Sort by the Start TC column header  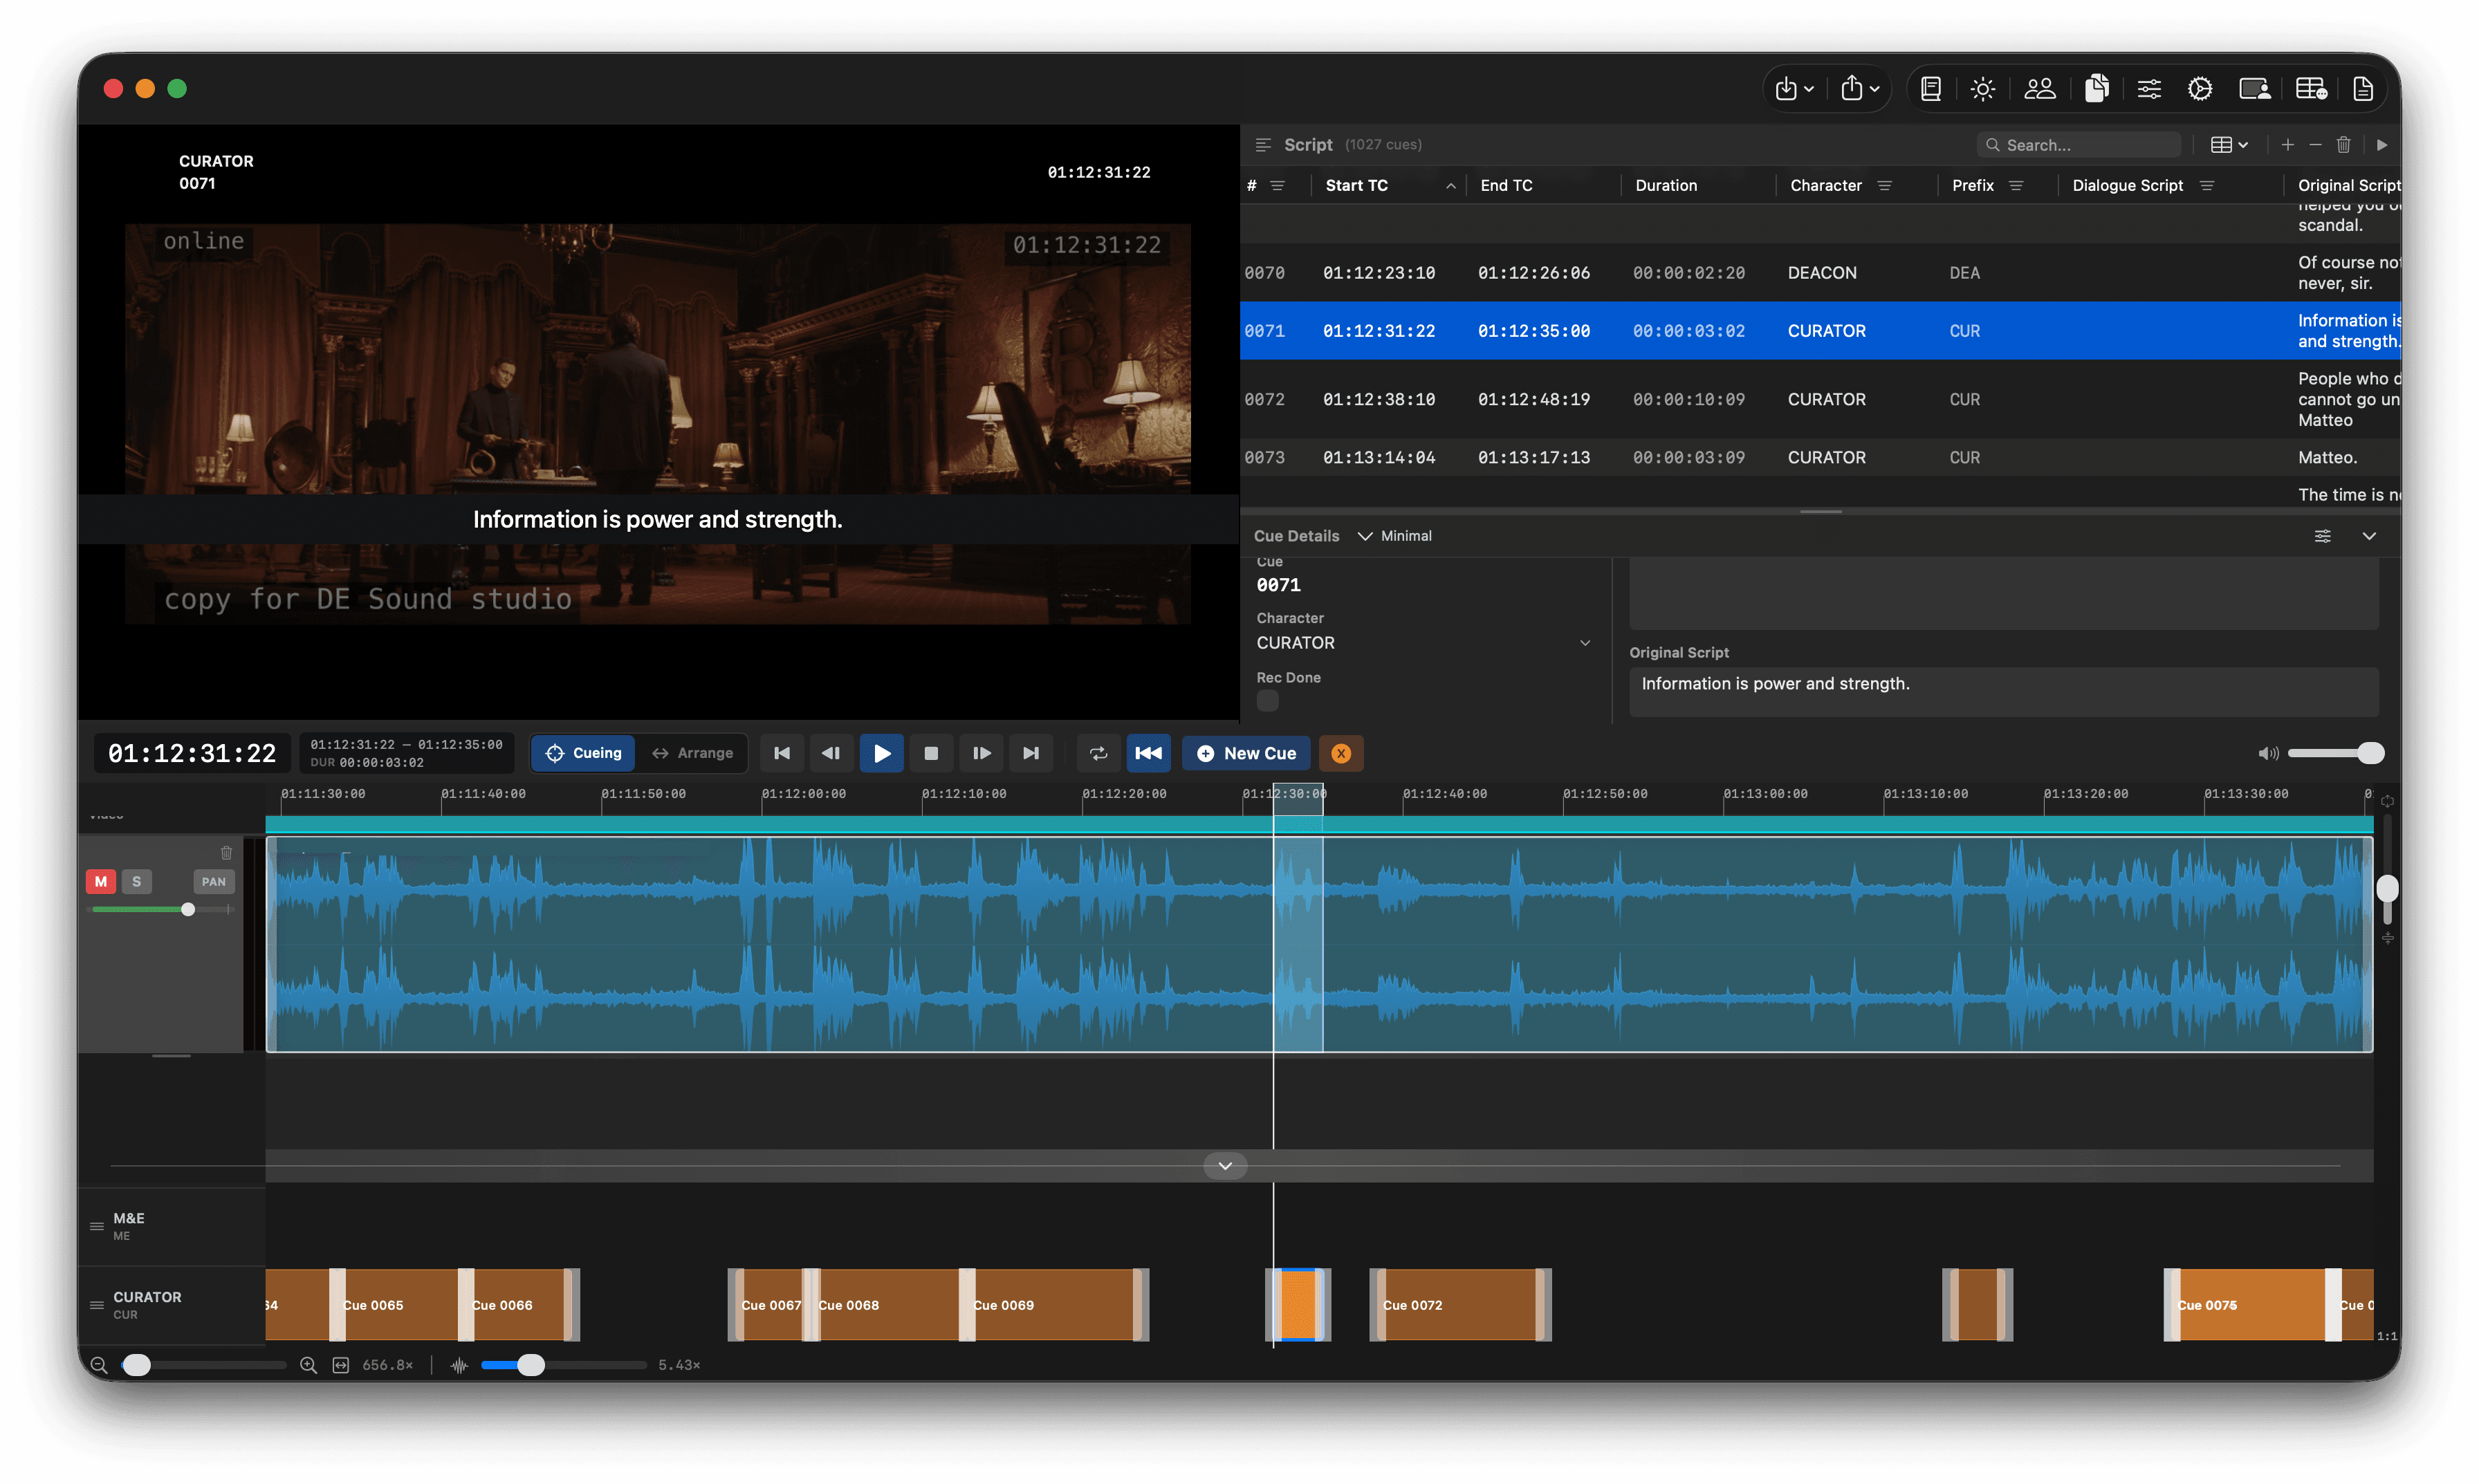pos(1388,185)
